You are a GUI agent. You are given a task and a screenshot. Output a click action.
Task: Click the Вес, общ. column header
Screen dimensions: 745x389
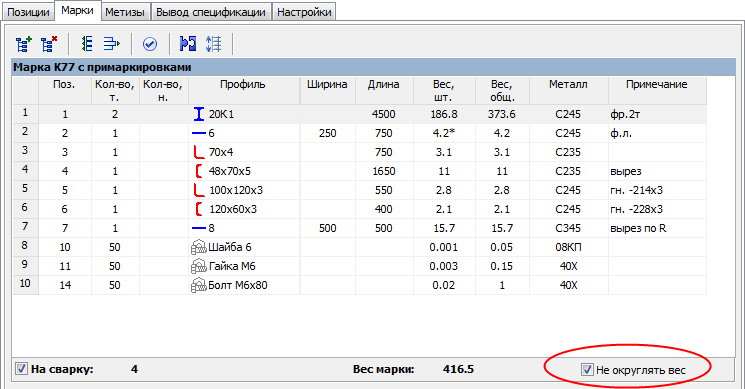pyautogui.click(x=502, y=91)
